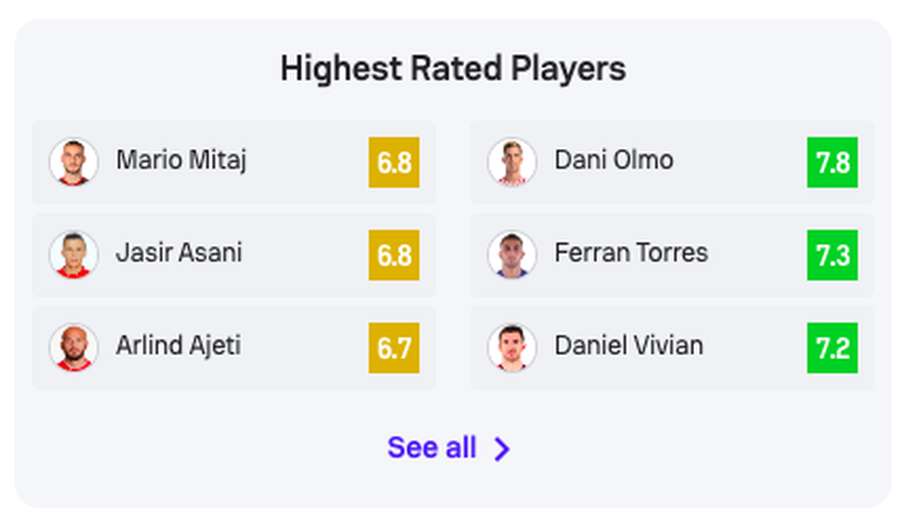Click Ferran Torres's player avatar

(x=512, y=255)
